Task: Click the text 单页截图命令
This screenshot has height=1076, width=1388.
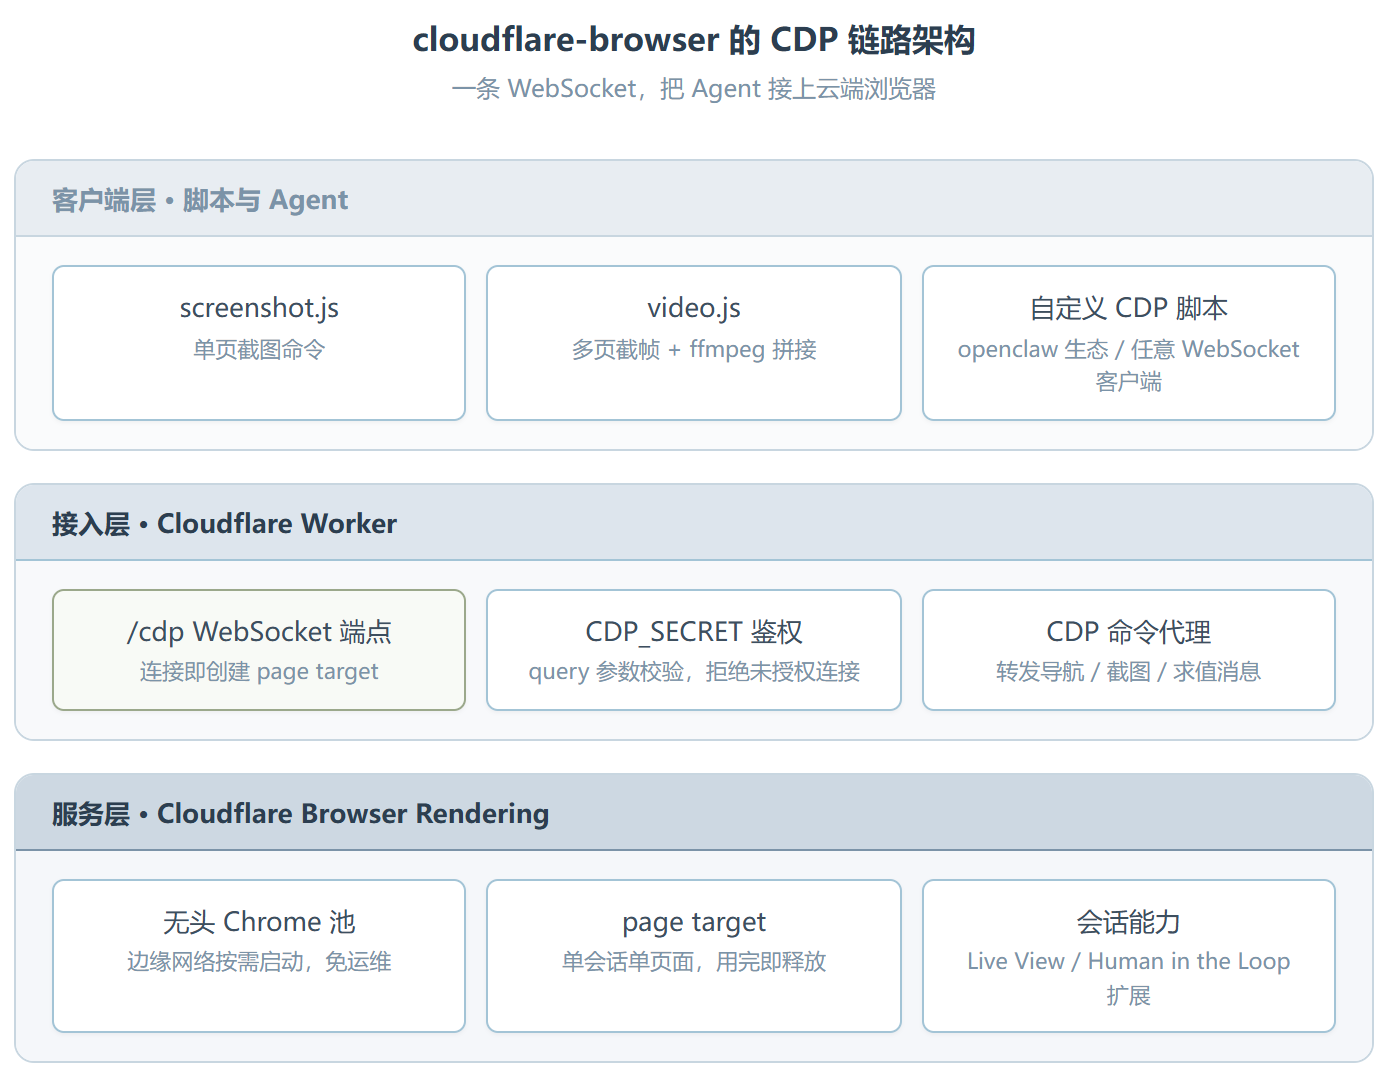Action: tap(259, 350)
